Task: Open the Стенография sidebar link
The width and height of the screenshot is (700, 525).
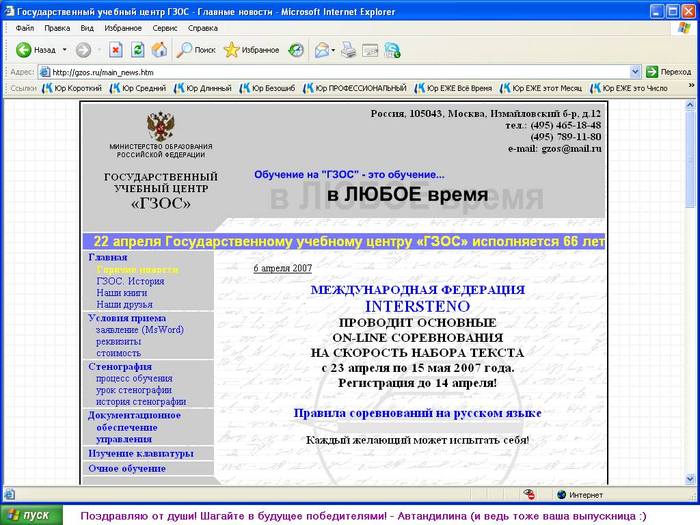Action: (120, 367)
